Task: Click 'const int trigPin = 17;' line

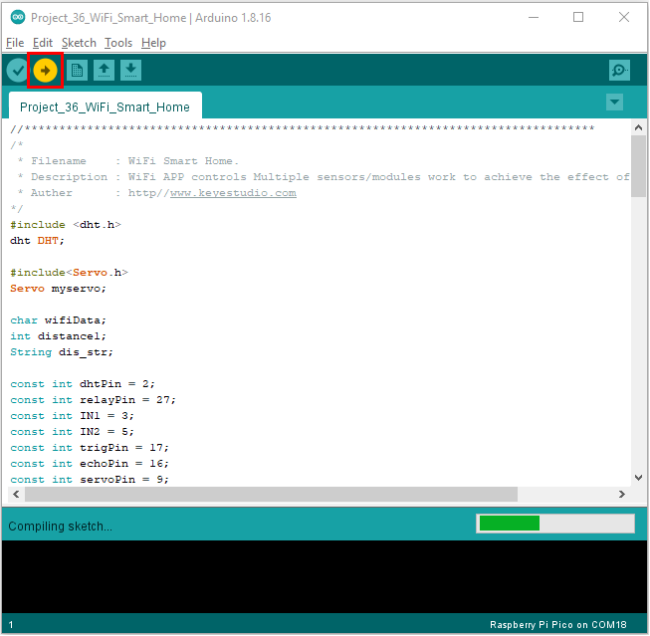Action: pyautogui.click(x=90, y=448)
